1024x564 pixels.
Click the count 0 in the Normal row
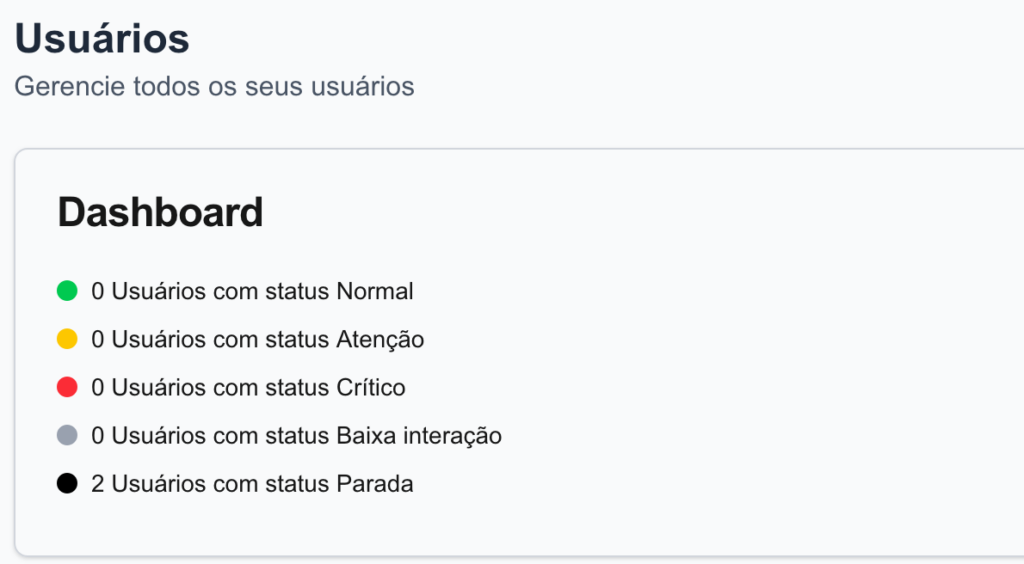[x=98, y=292]
